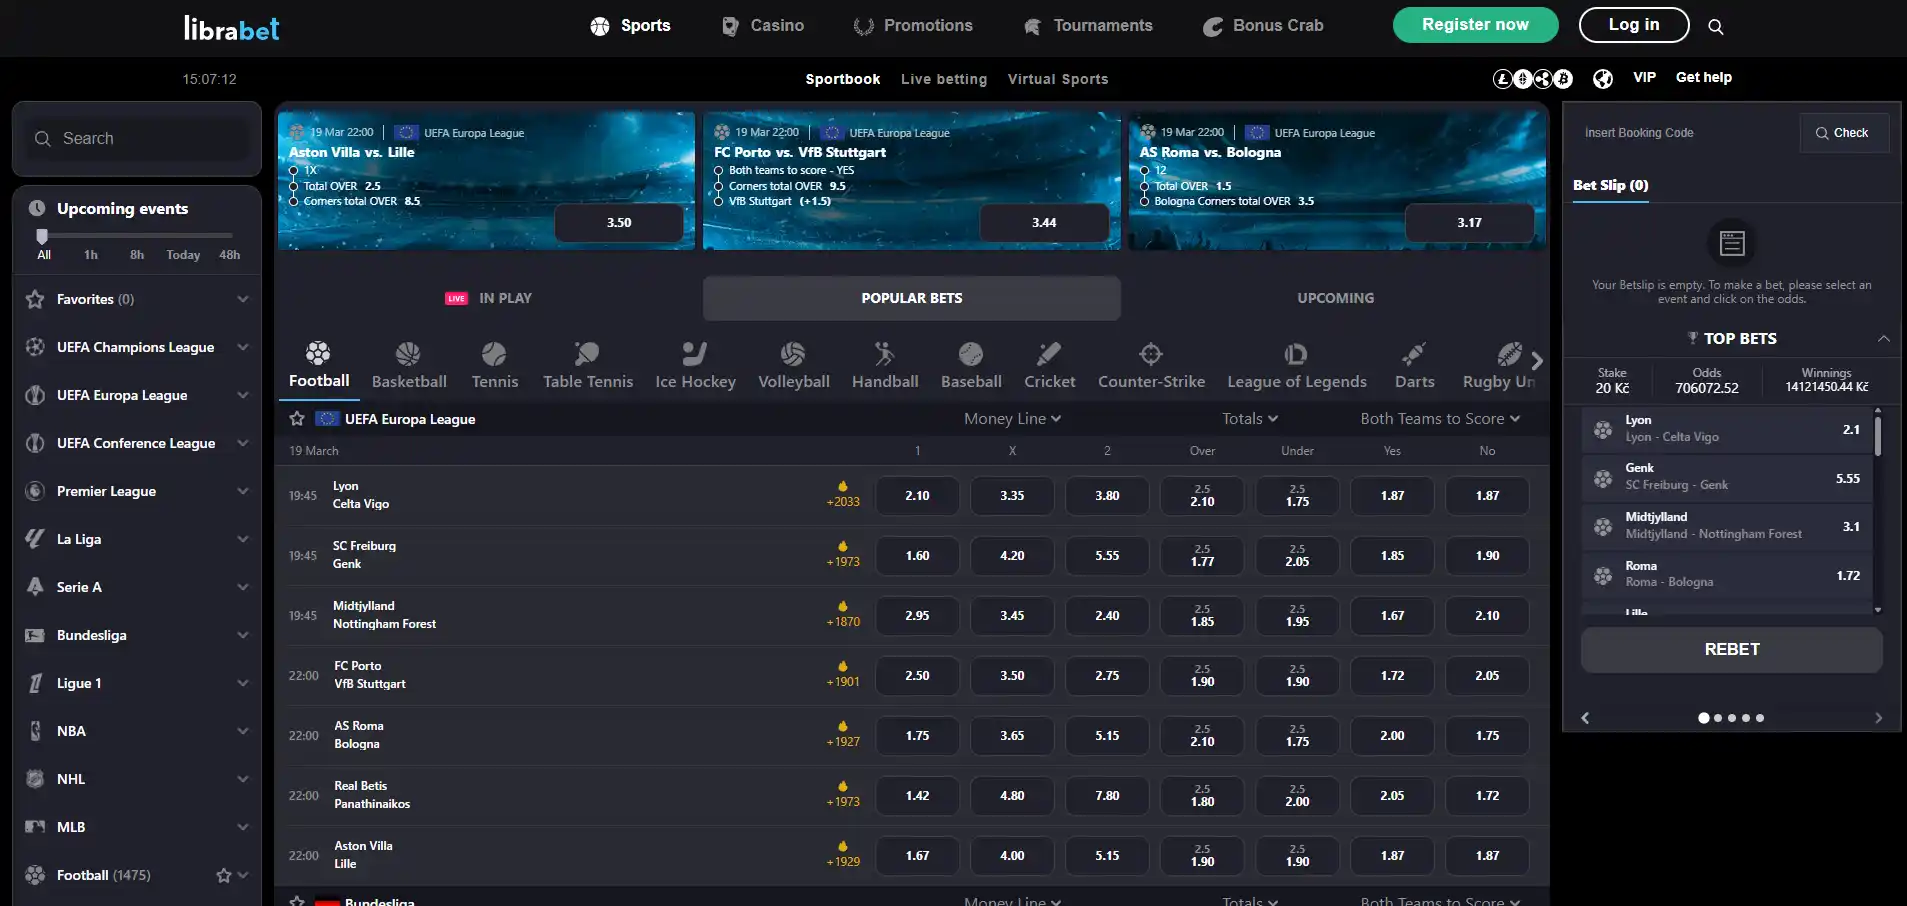Viewport: 1907px width, 906px height.
Task: Switch to Virtual Sports tab
Action: pos(1058,79)
